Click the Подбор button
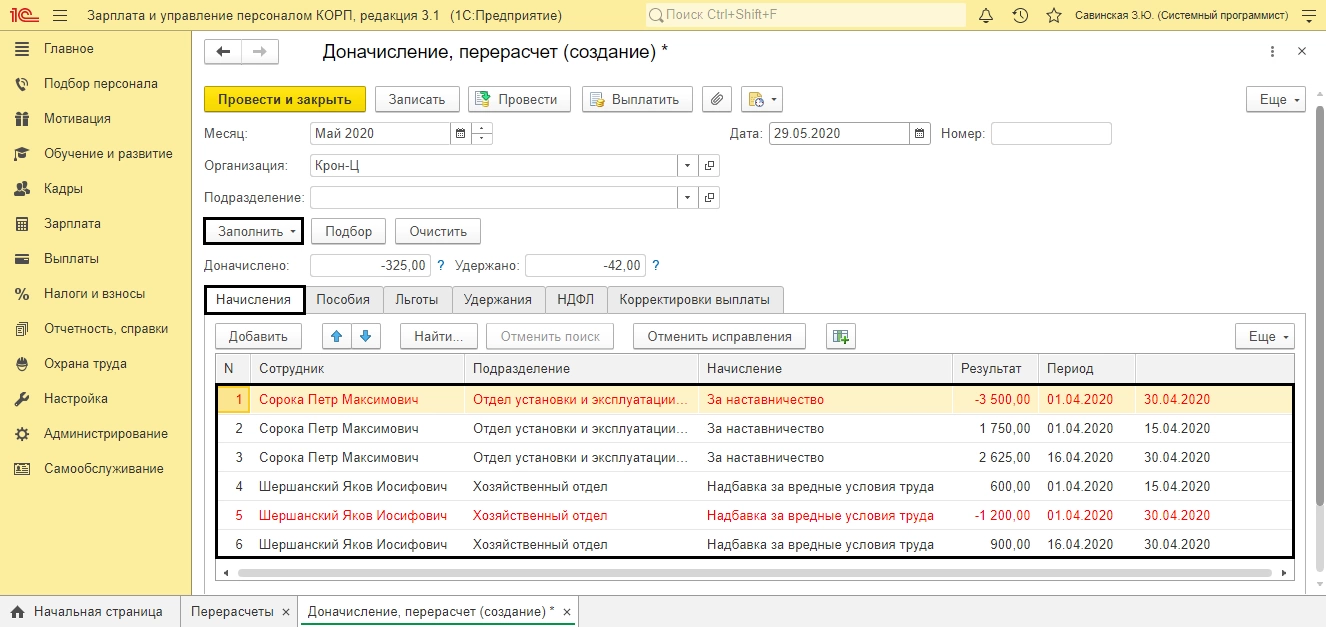 click(348, 231)
